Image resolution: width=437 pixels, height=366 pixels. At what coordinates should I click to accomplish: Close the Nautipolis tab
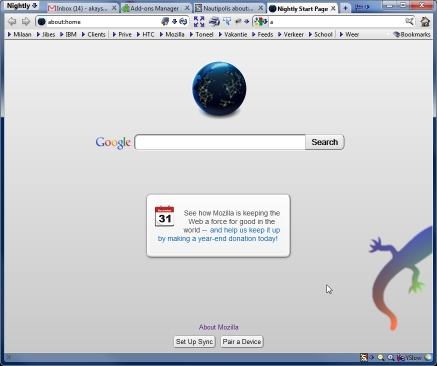261,8
